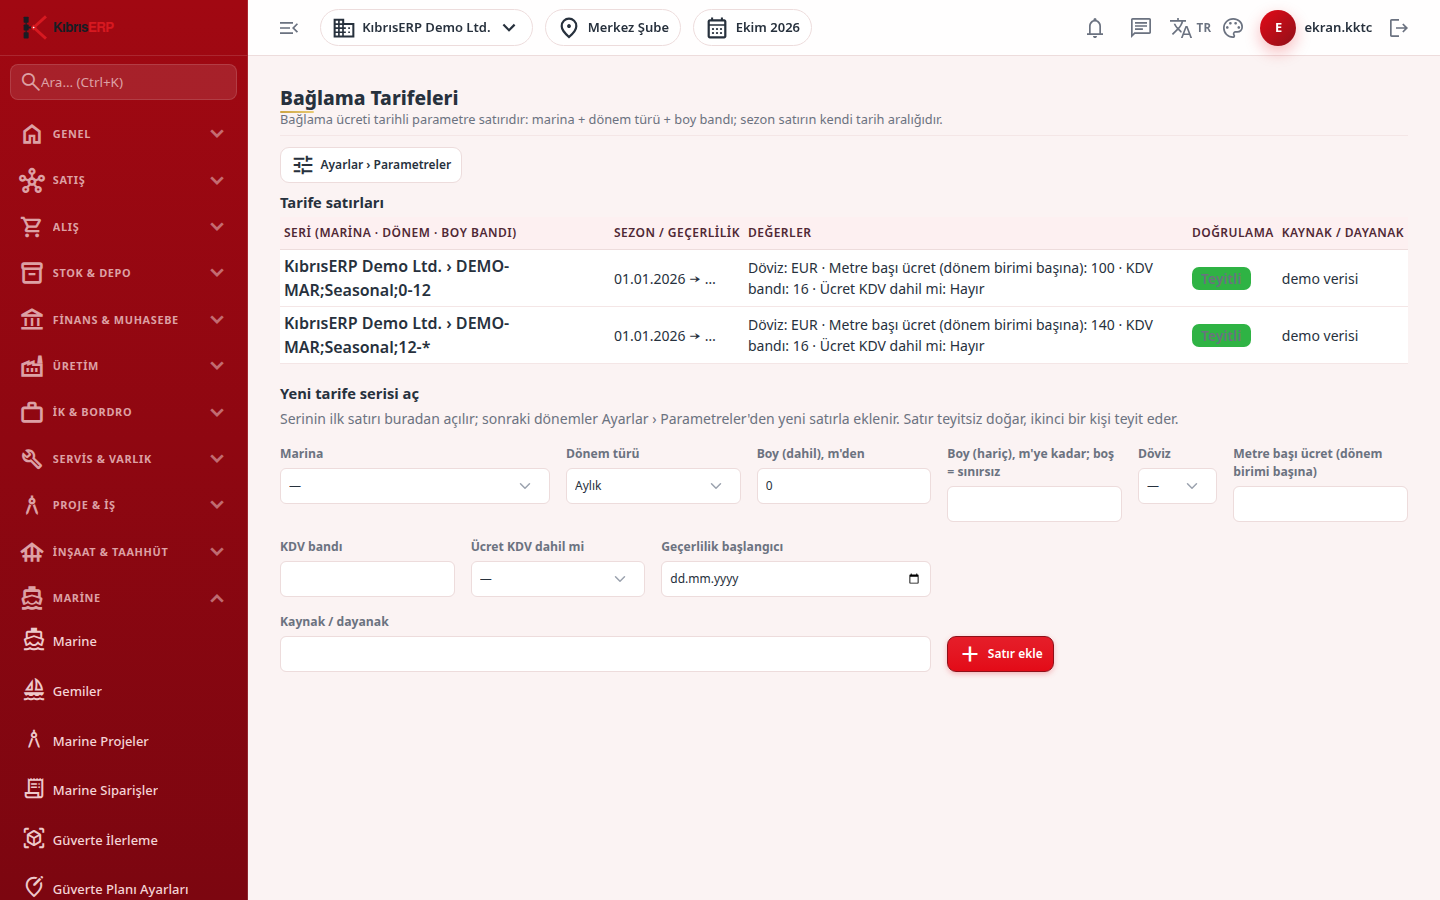Viewport: 1440px width, 900px height.
Task: Open the Merkez Şube branch selector
Action: click(613, 28)
